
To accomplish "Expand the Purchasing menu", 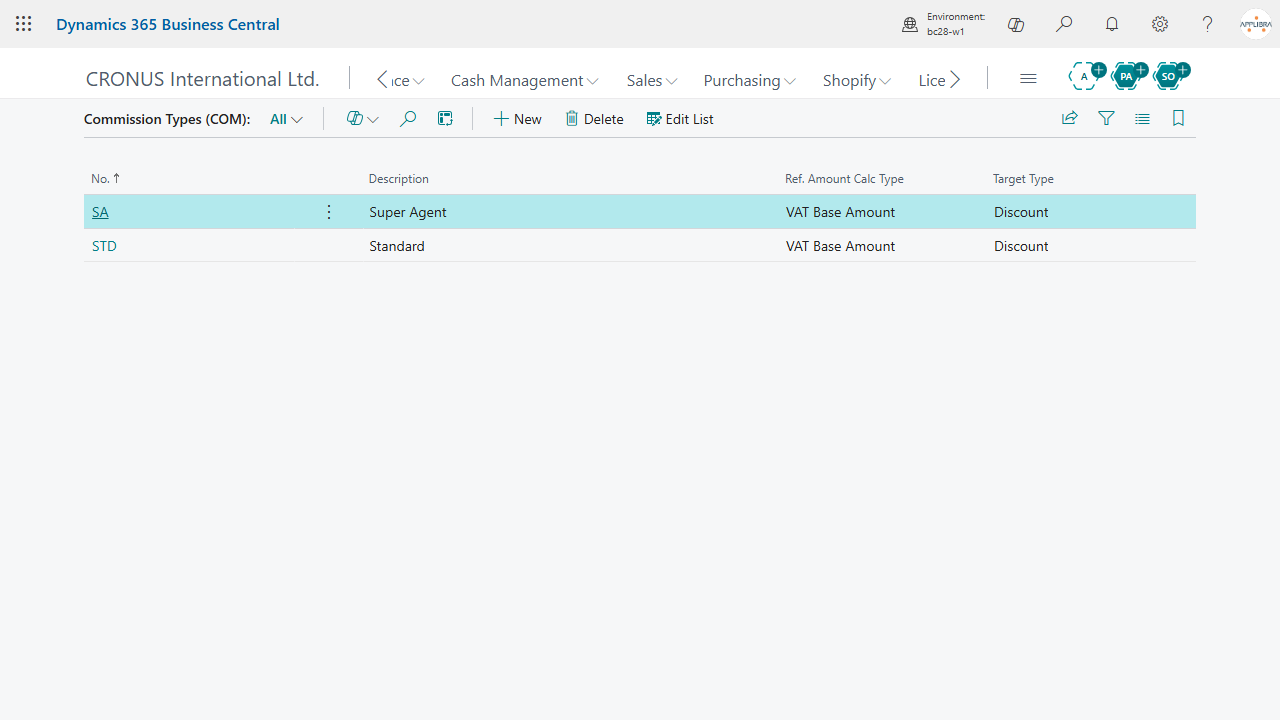I will [750, 80].
